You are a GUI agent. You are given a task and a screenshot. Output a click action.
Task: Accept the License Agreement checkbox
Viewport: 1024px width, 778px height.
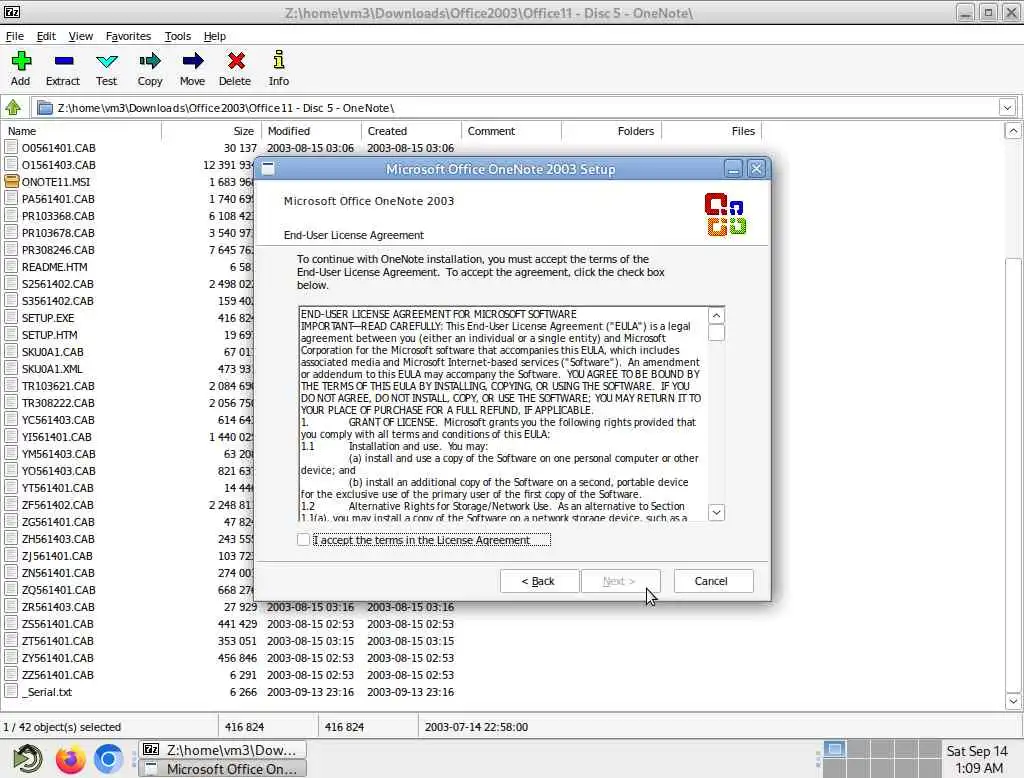303,540
